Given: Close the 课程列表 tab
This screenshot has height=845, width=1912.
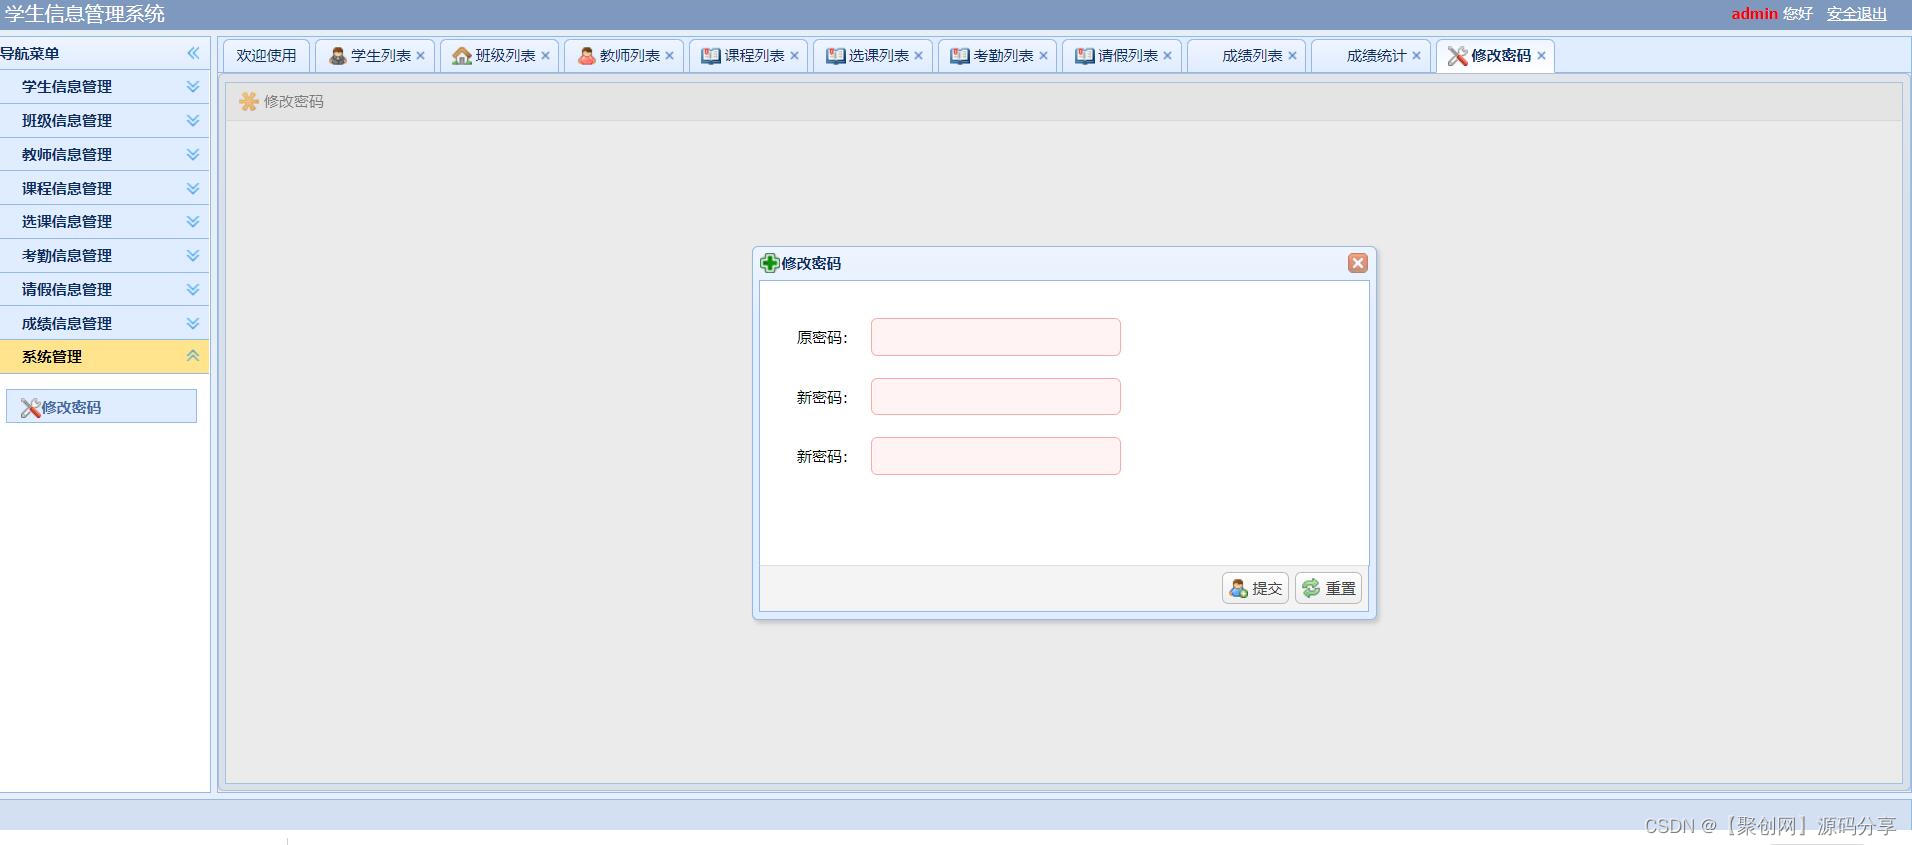Looking at the screenshot, I should point(795,56).
